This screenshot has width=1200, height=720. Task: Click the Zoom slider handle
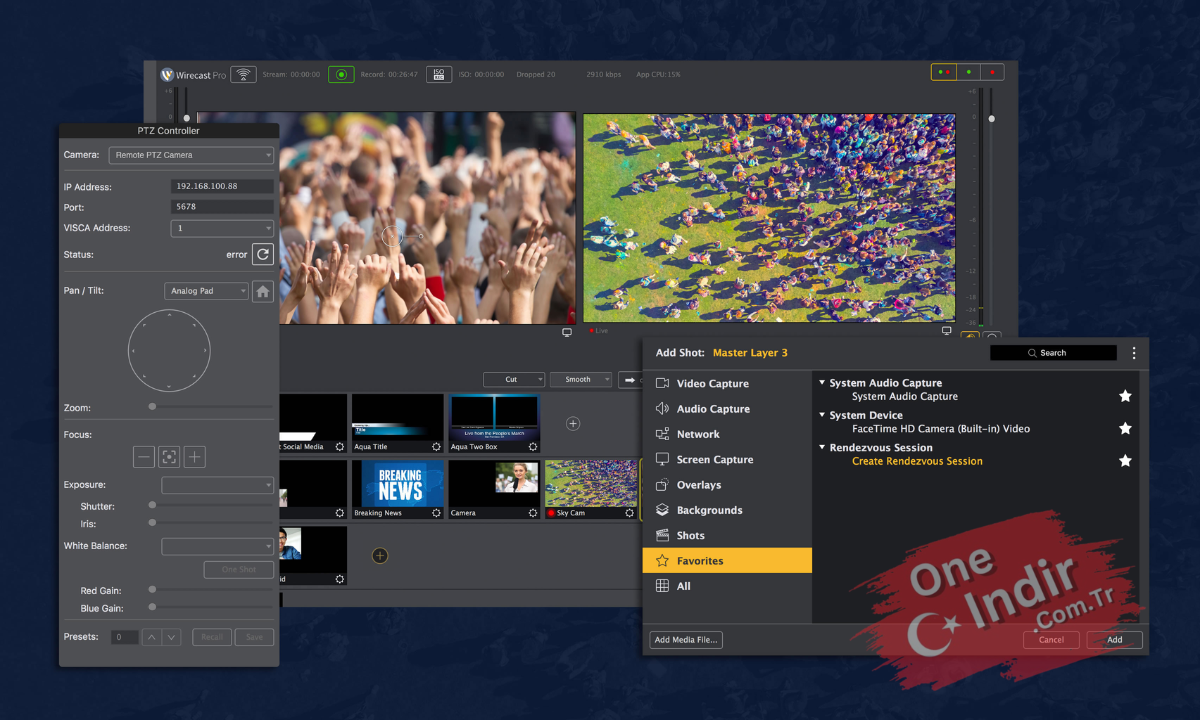coord(152,407)
